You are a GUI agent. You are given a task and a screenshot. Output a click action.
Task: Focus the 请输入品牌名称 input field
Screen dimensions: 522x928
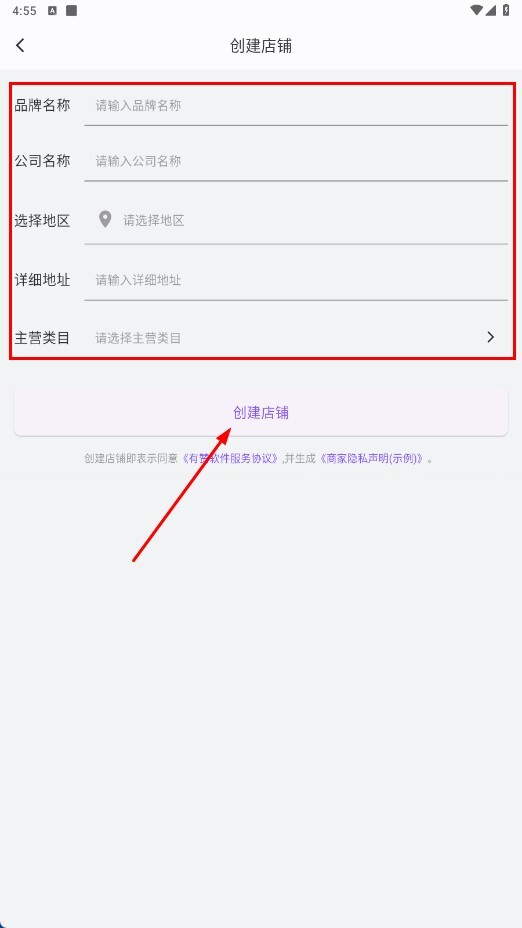click(296, 106)
